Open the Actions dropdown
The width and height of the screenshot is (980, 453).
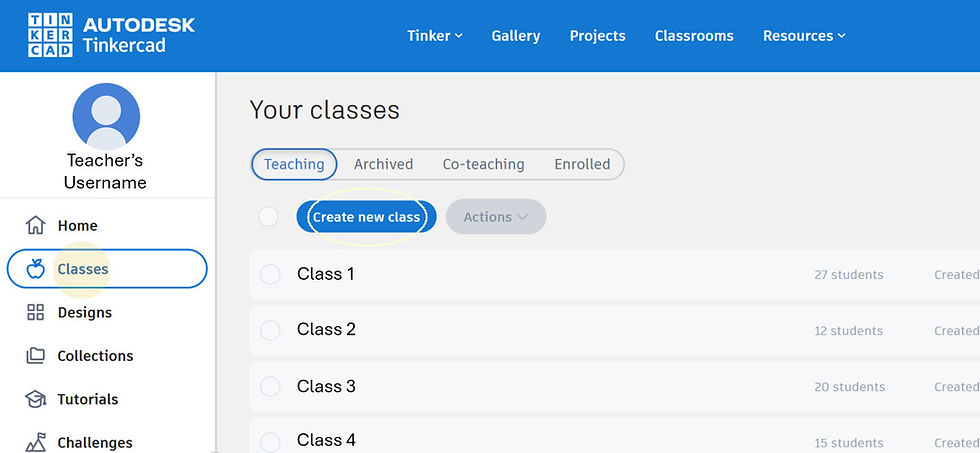point(496,217)
